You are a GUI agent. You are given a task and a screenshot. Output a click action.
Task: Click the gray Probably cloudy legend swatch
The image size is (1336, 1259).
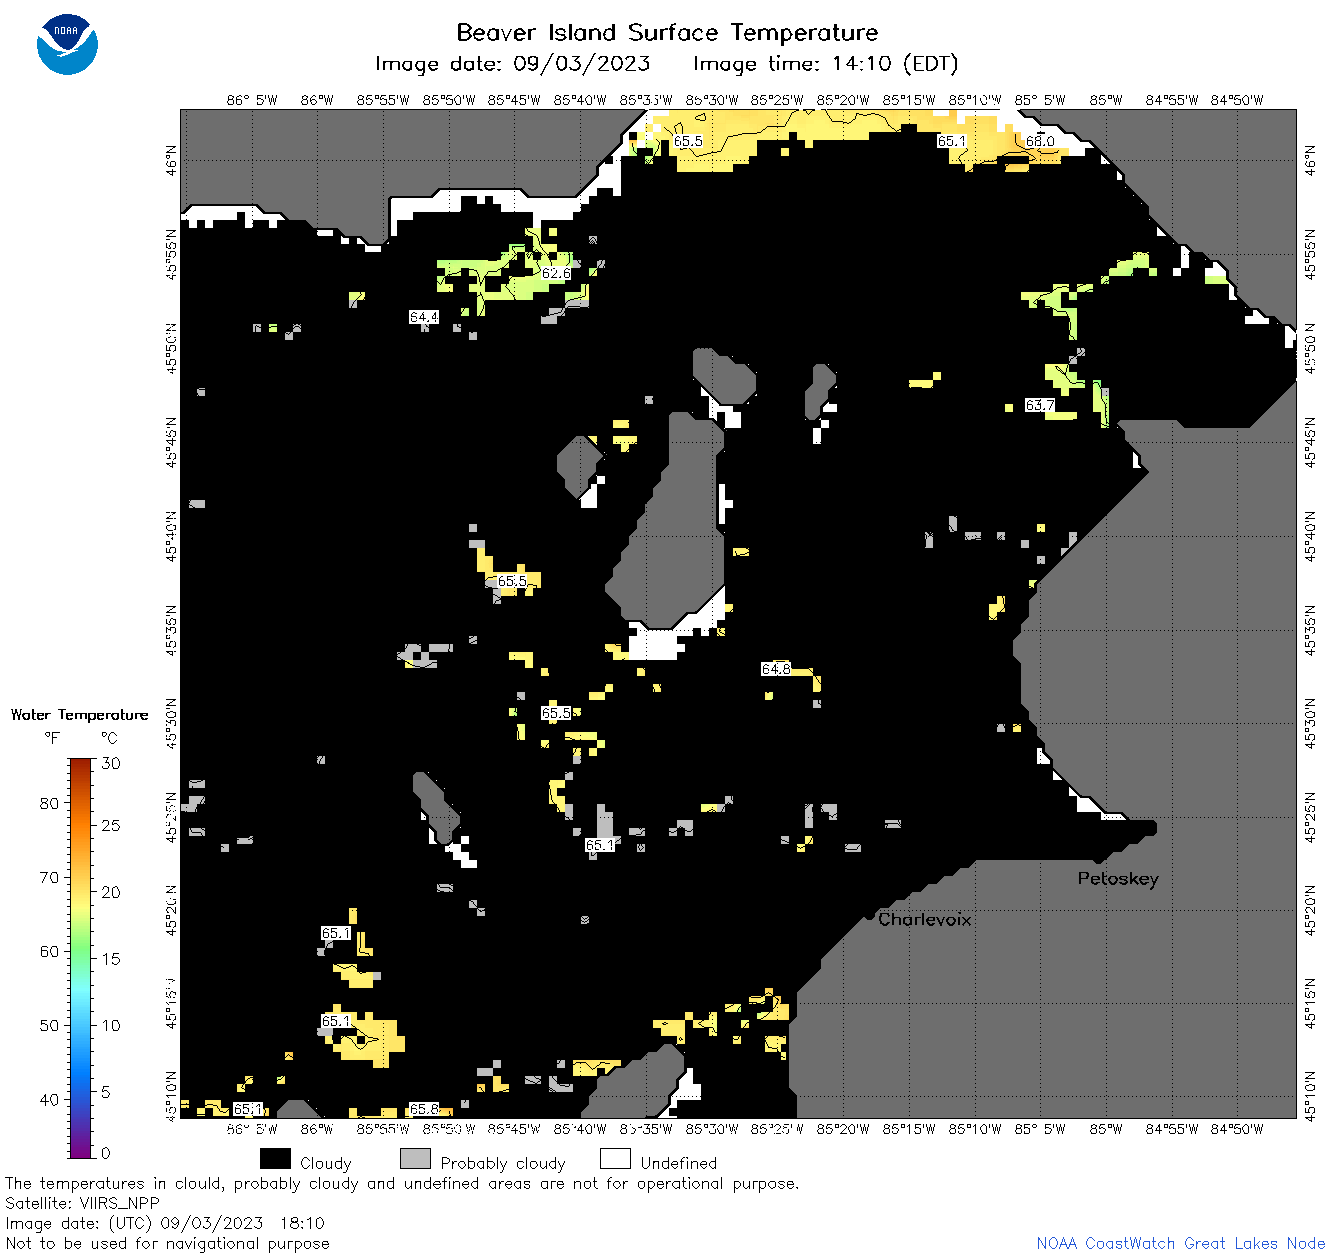click(x=415, y=1159)
